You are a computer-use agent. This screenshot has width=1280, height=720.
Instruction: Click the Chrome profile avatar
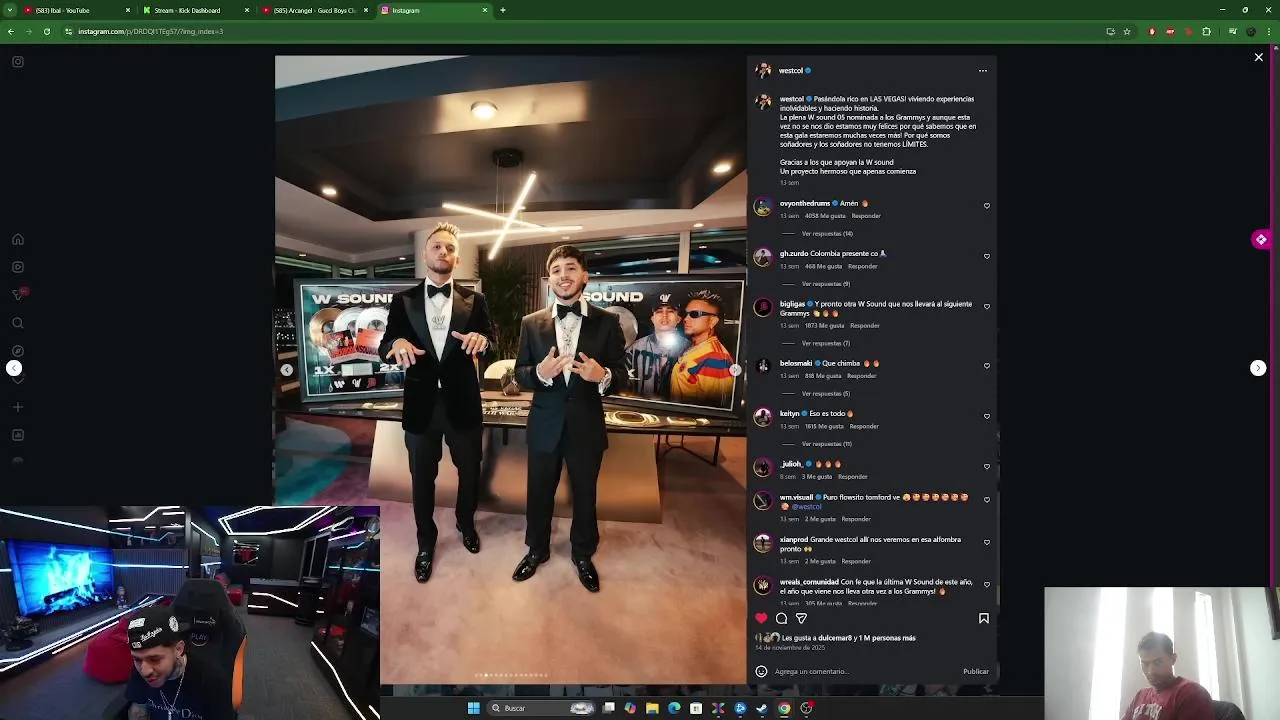click(x=1251, y=31)
